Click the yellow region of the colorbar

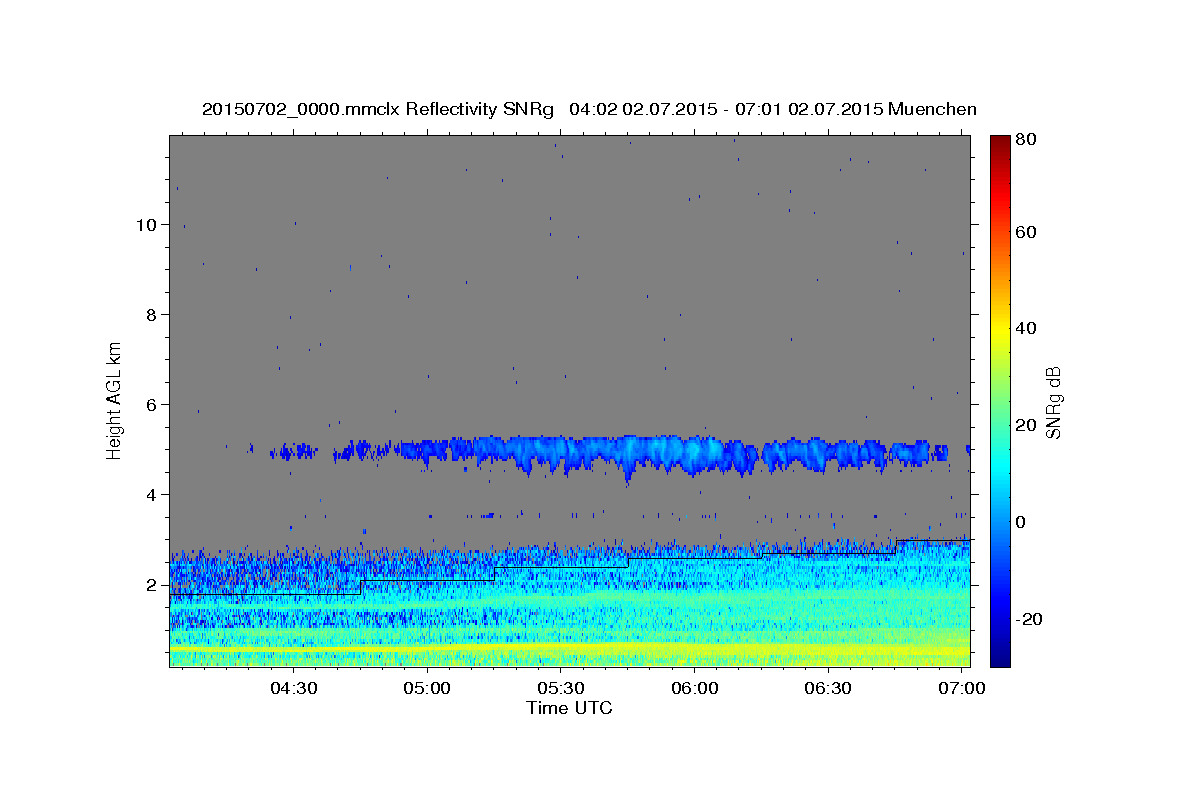[1000, 330]
